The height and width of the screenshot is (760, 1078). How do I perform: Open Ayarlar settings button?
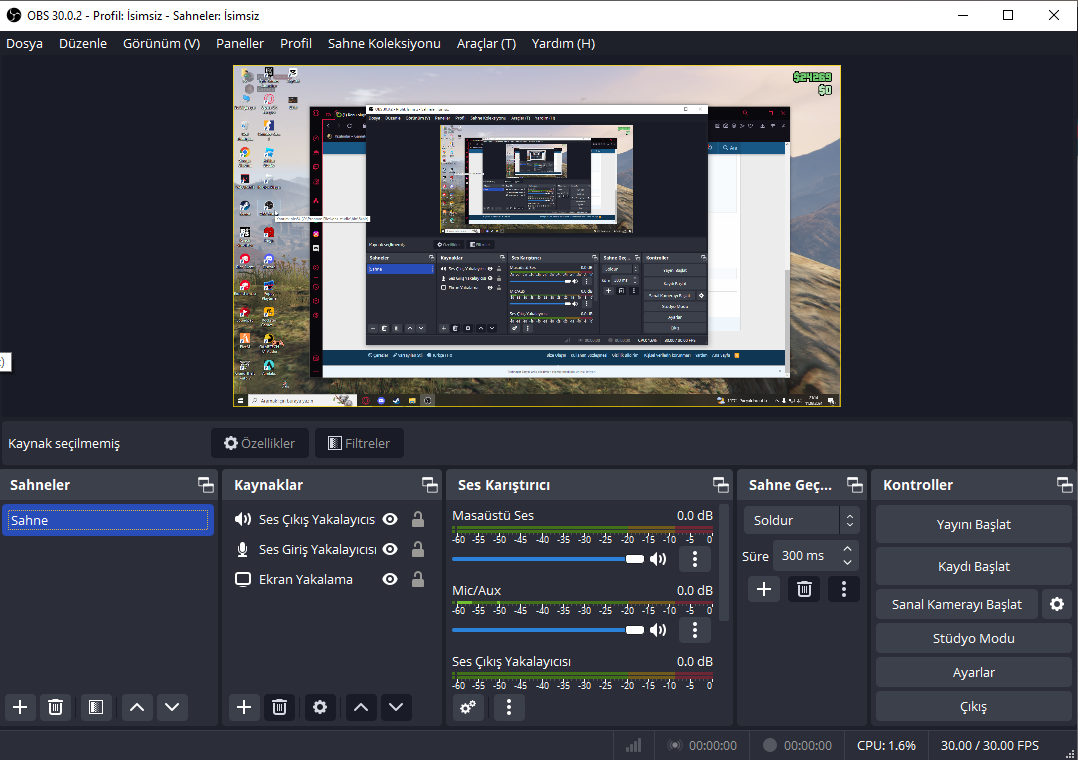click(x=974, y=673)
